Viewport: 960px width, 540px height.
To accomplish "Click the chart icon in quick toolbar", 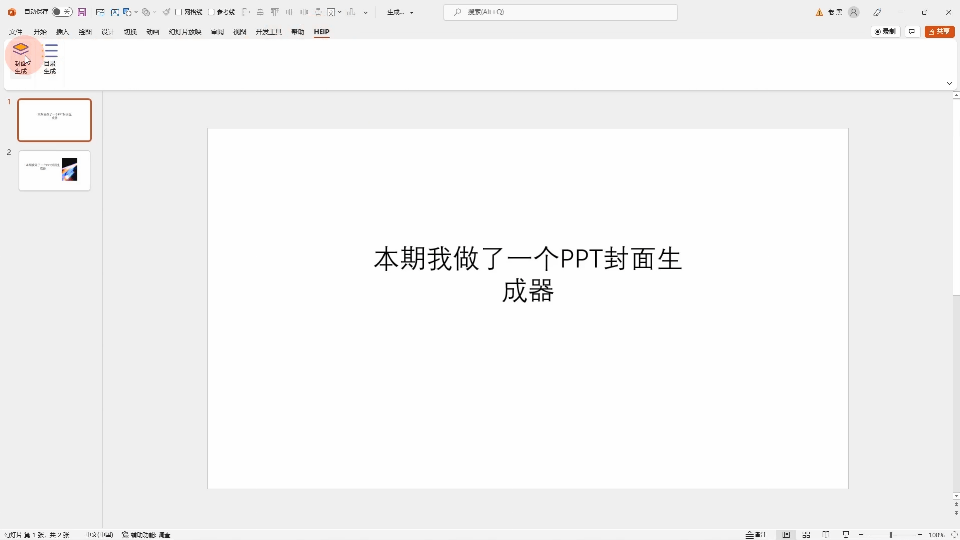I will pyautogui.click(x=351, y=12).
